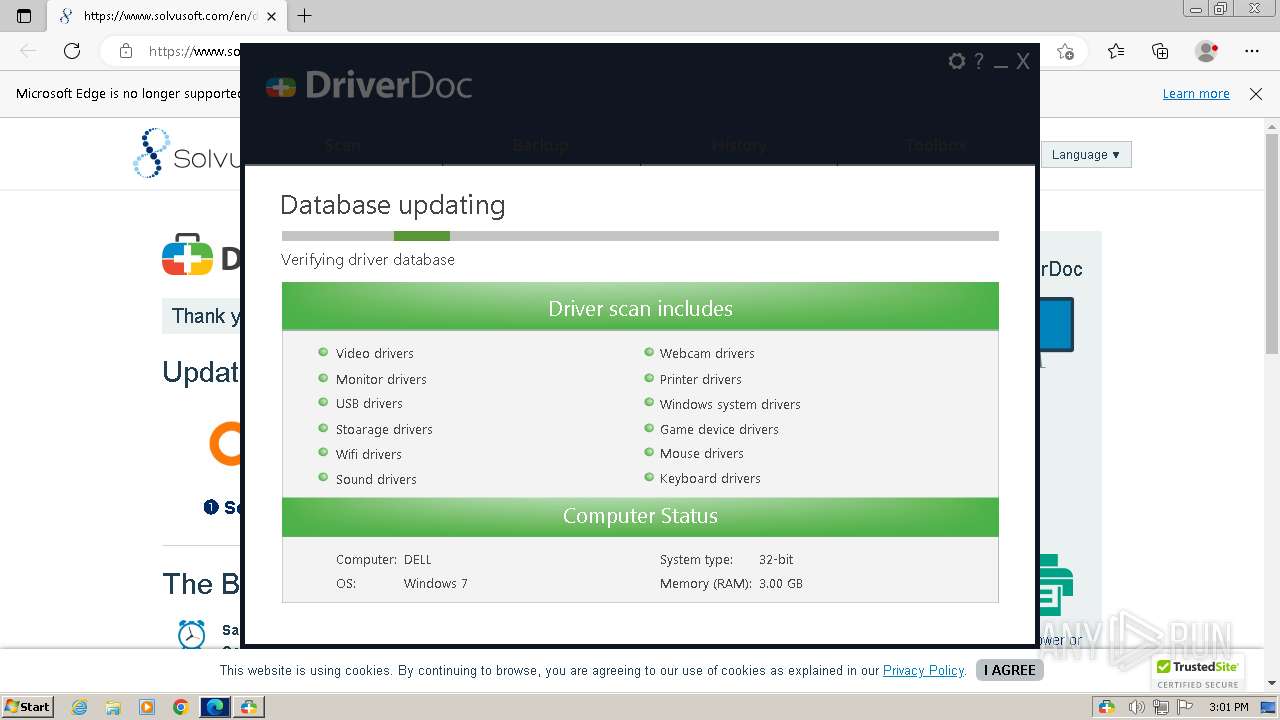This screenshot has height=720, width=1280.
Task: Click the 'Mouse drivers' entry
Action: [701, 454]
